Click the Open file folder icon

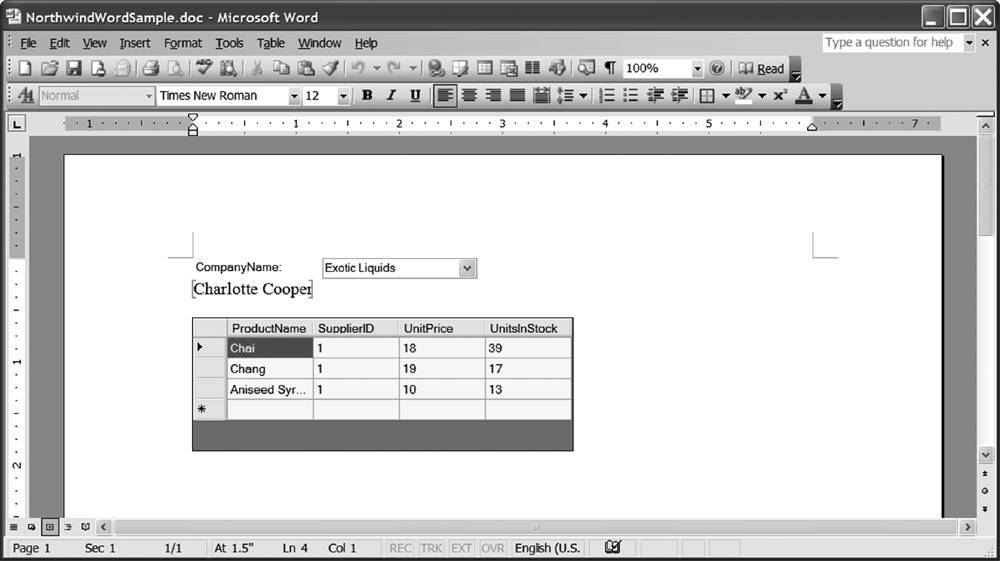[x=49, y=68]
